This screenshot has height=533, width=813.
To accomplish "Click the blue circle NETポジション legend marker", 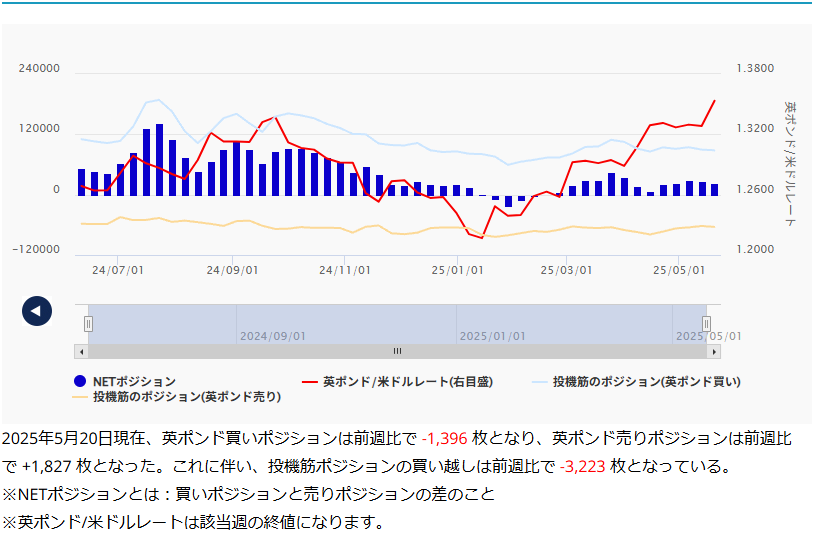I will pyautogui.click(x=81, y=381).
